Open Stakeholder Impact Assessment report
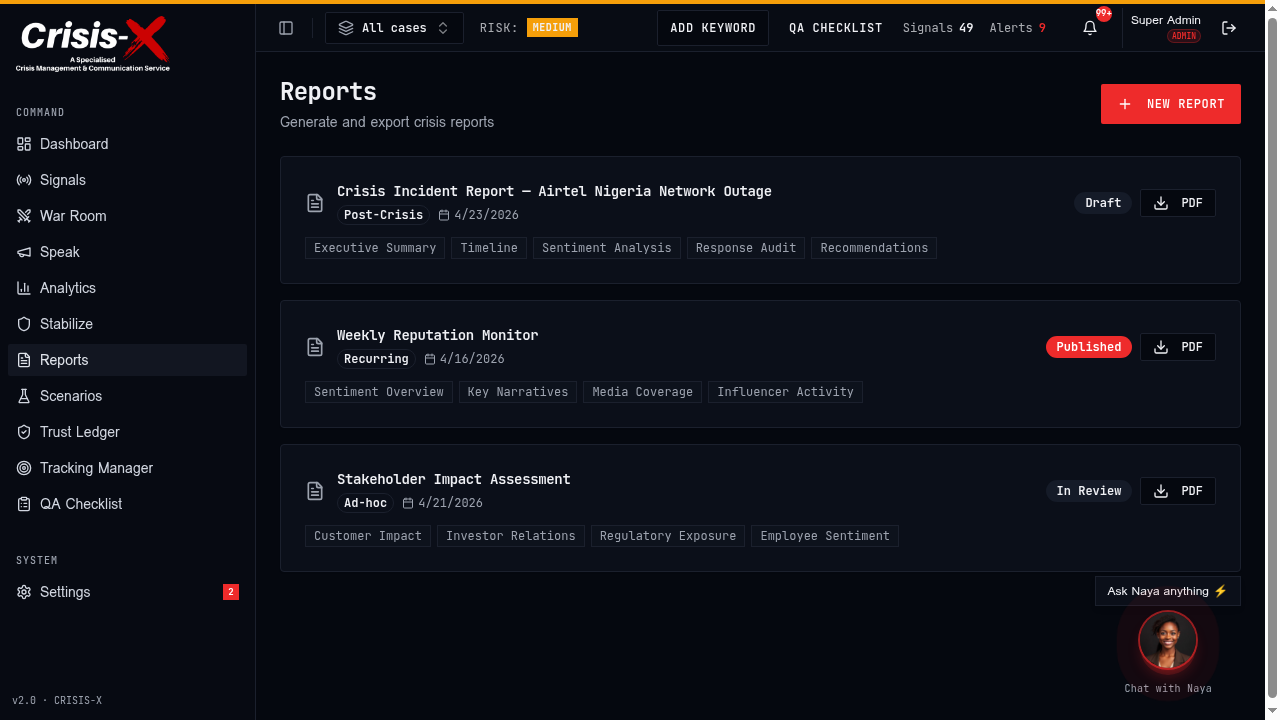The width and height of the screenshot is (1280, 720). click(454, 479)
